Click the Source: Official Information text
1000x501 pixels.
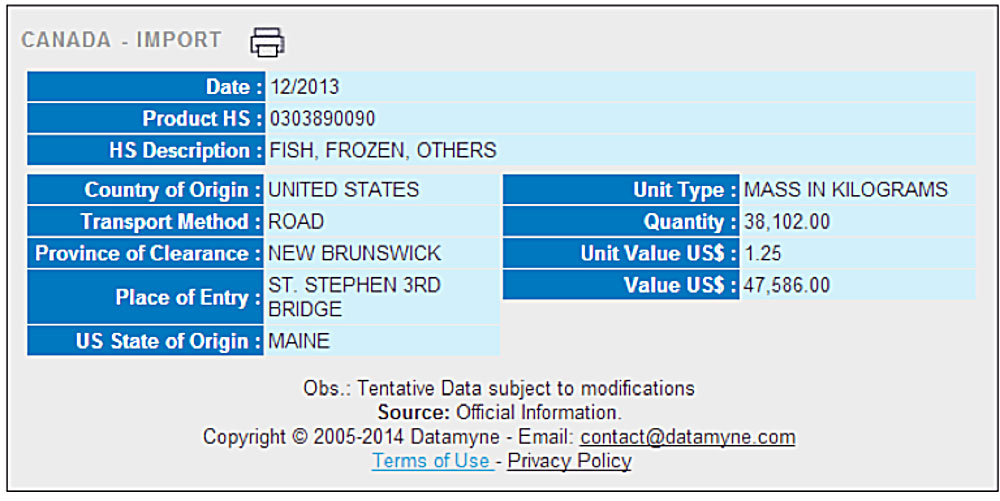tap(499, 412)
